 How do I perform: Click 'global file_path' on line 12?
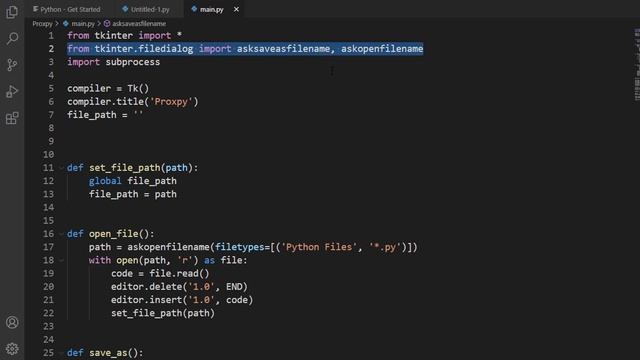tap(133, 181)
